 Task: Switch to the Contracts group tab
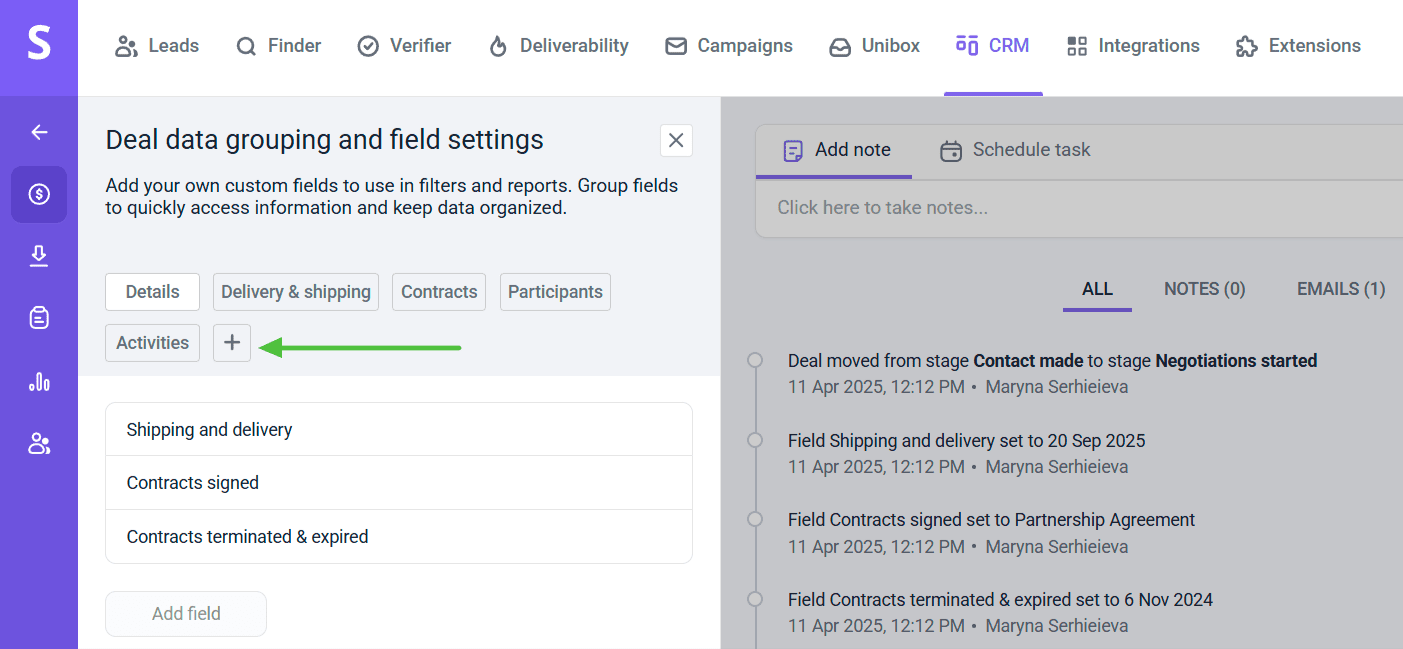(439, 292)
